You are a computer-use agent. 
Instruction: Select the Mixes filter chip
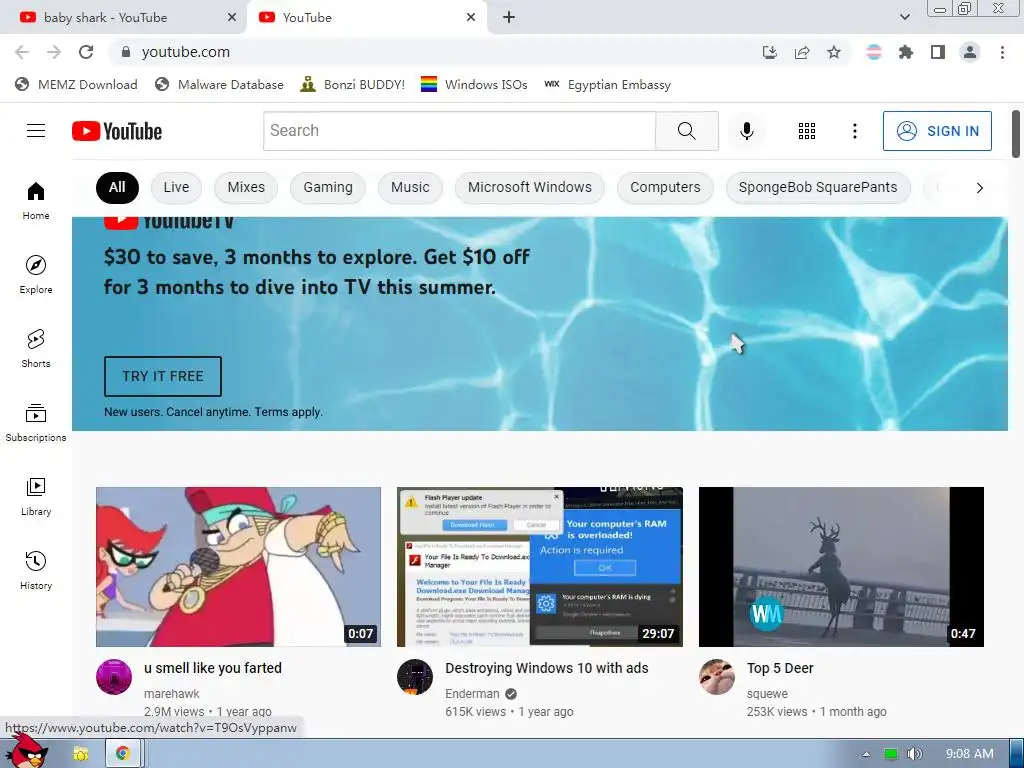(246, 187)
